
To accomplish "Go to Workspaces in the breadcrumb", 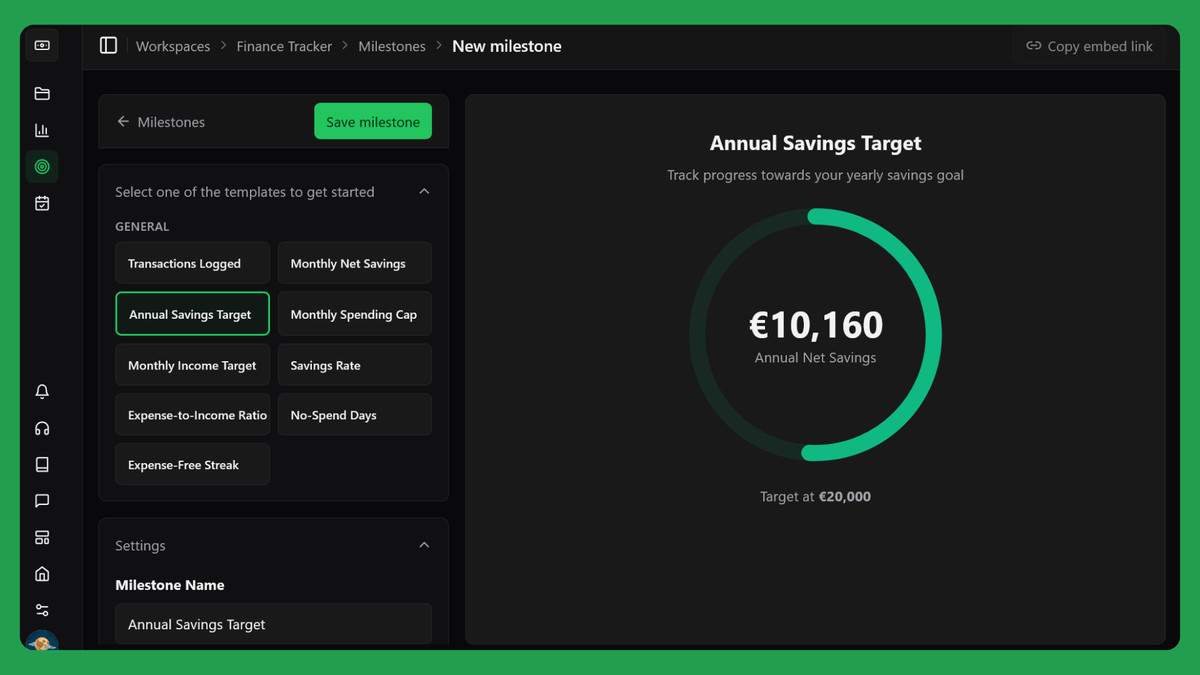I will click(173, 46).
